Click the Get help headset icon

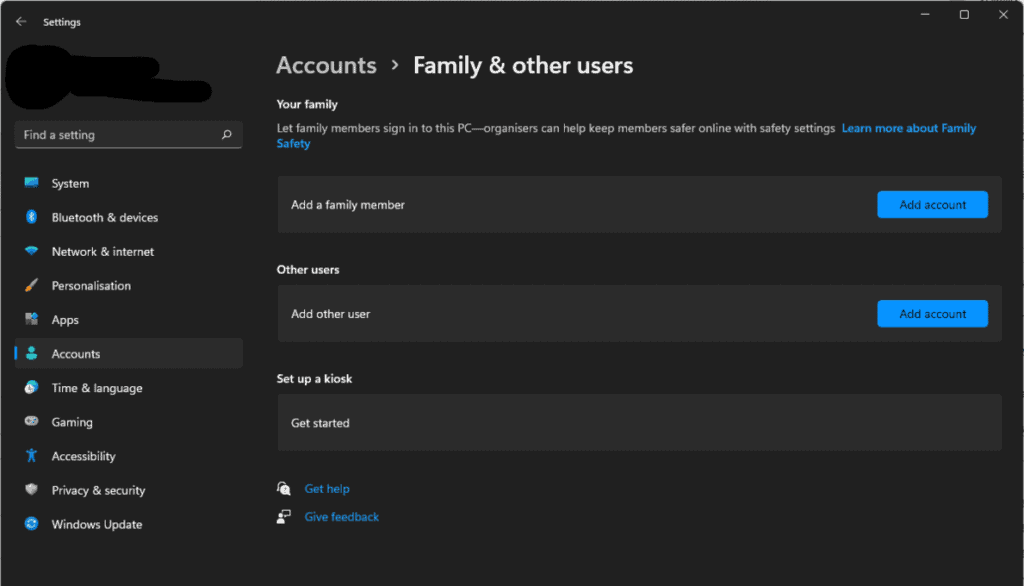tap(283, 488)
